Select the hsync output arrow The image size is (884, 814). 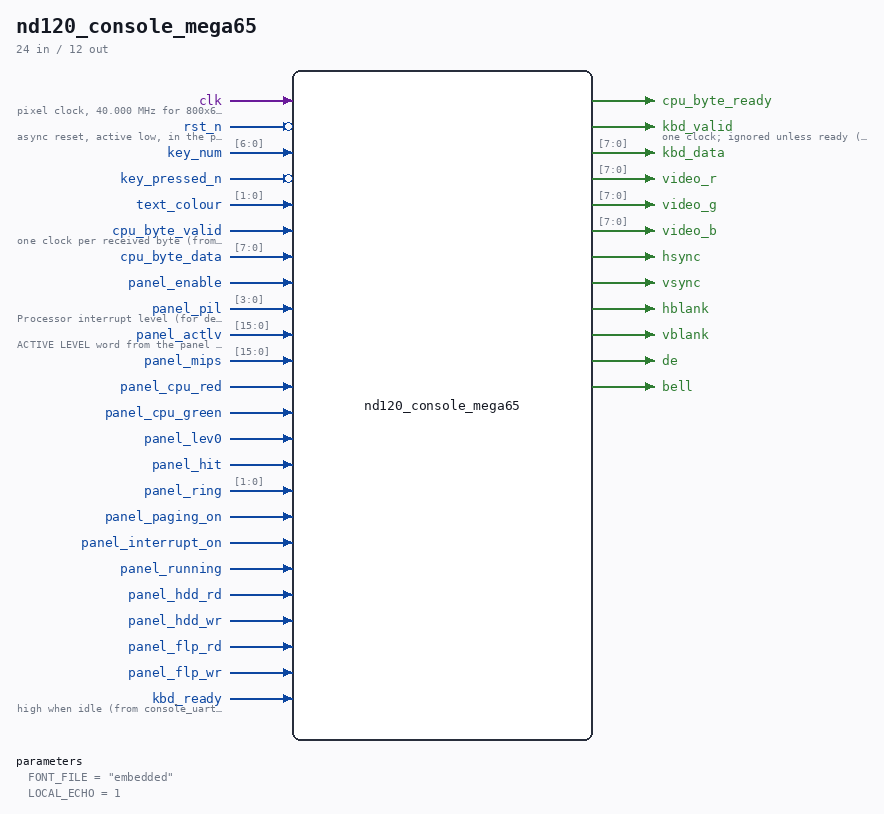(x=649, y=257)
